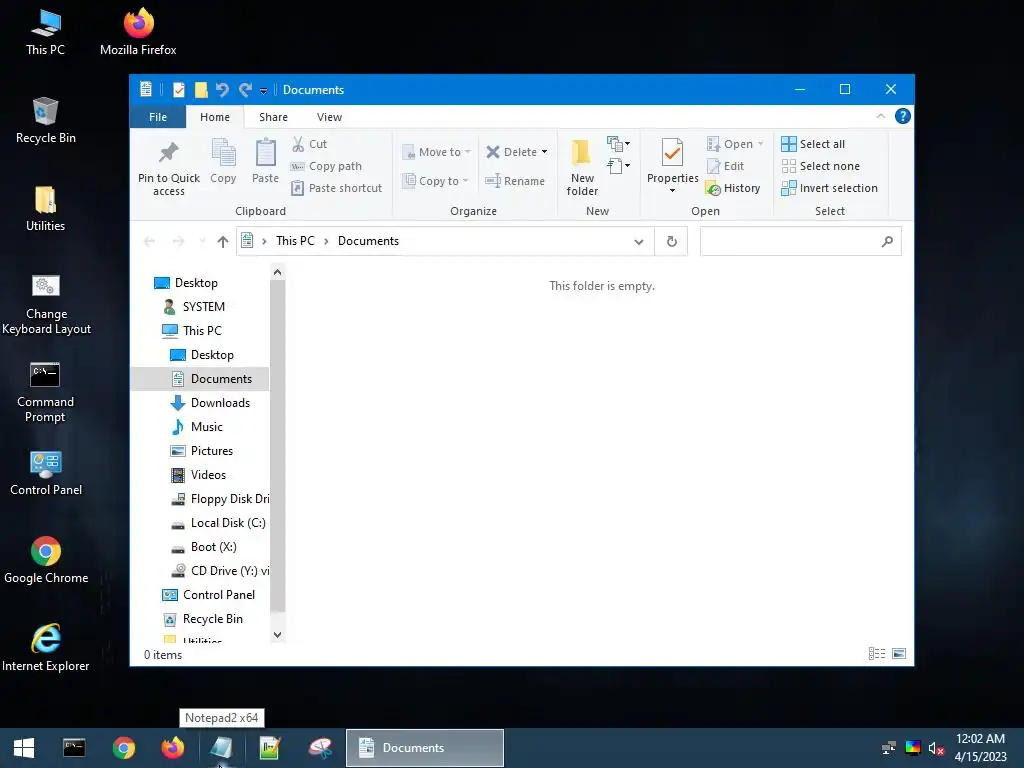Switch to the Share ribbon tab
The height and width of the screenshot is (768, 1024).
(273, 117)
